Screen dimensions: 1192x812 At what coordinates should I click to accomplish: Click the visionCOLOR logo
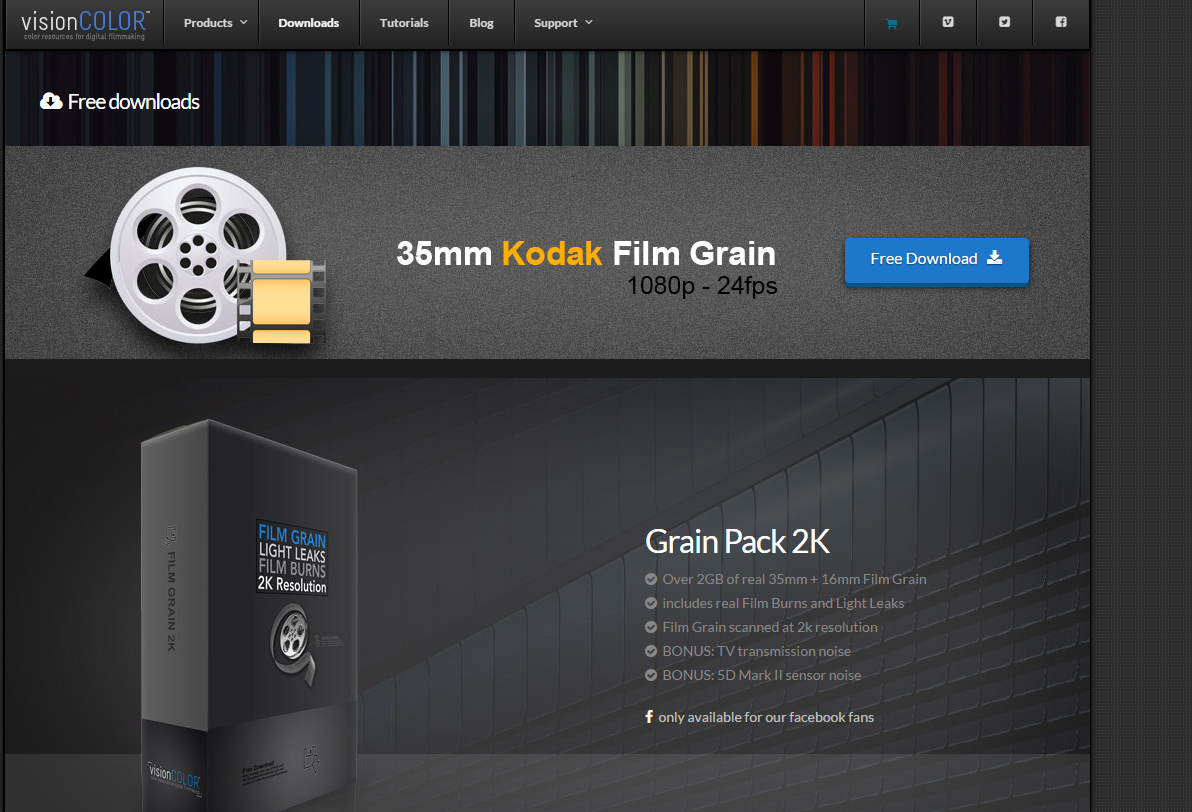(84, 24)
